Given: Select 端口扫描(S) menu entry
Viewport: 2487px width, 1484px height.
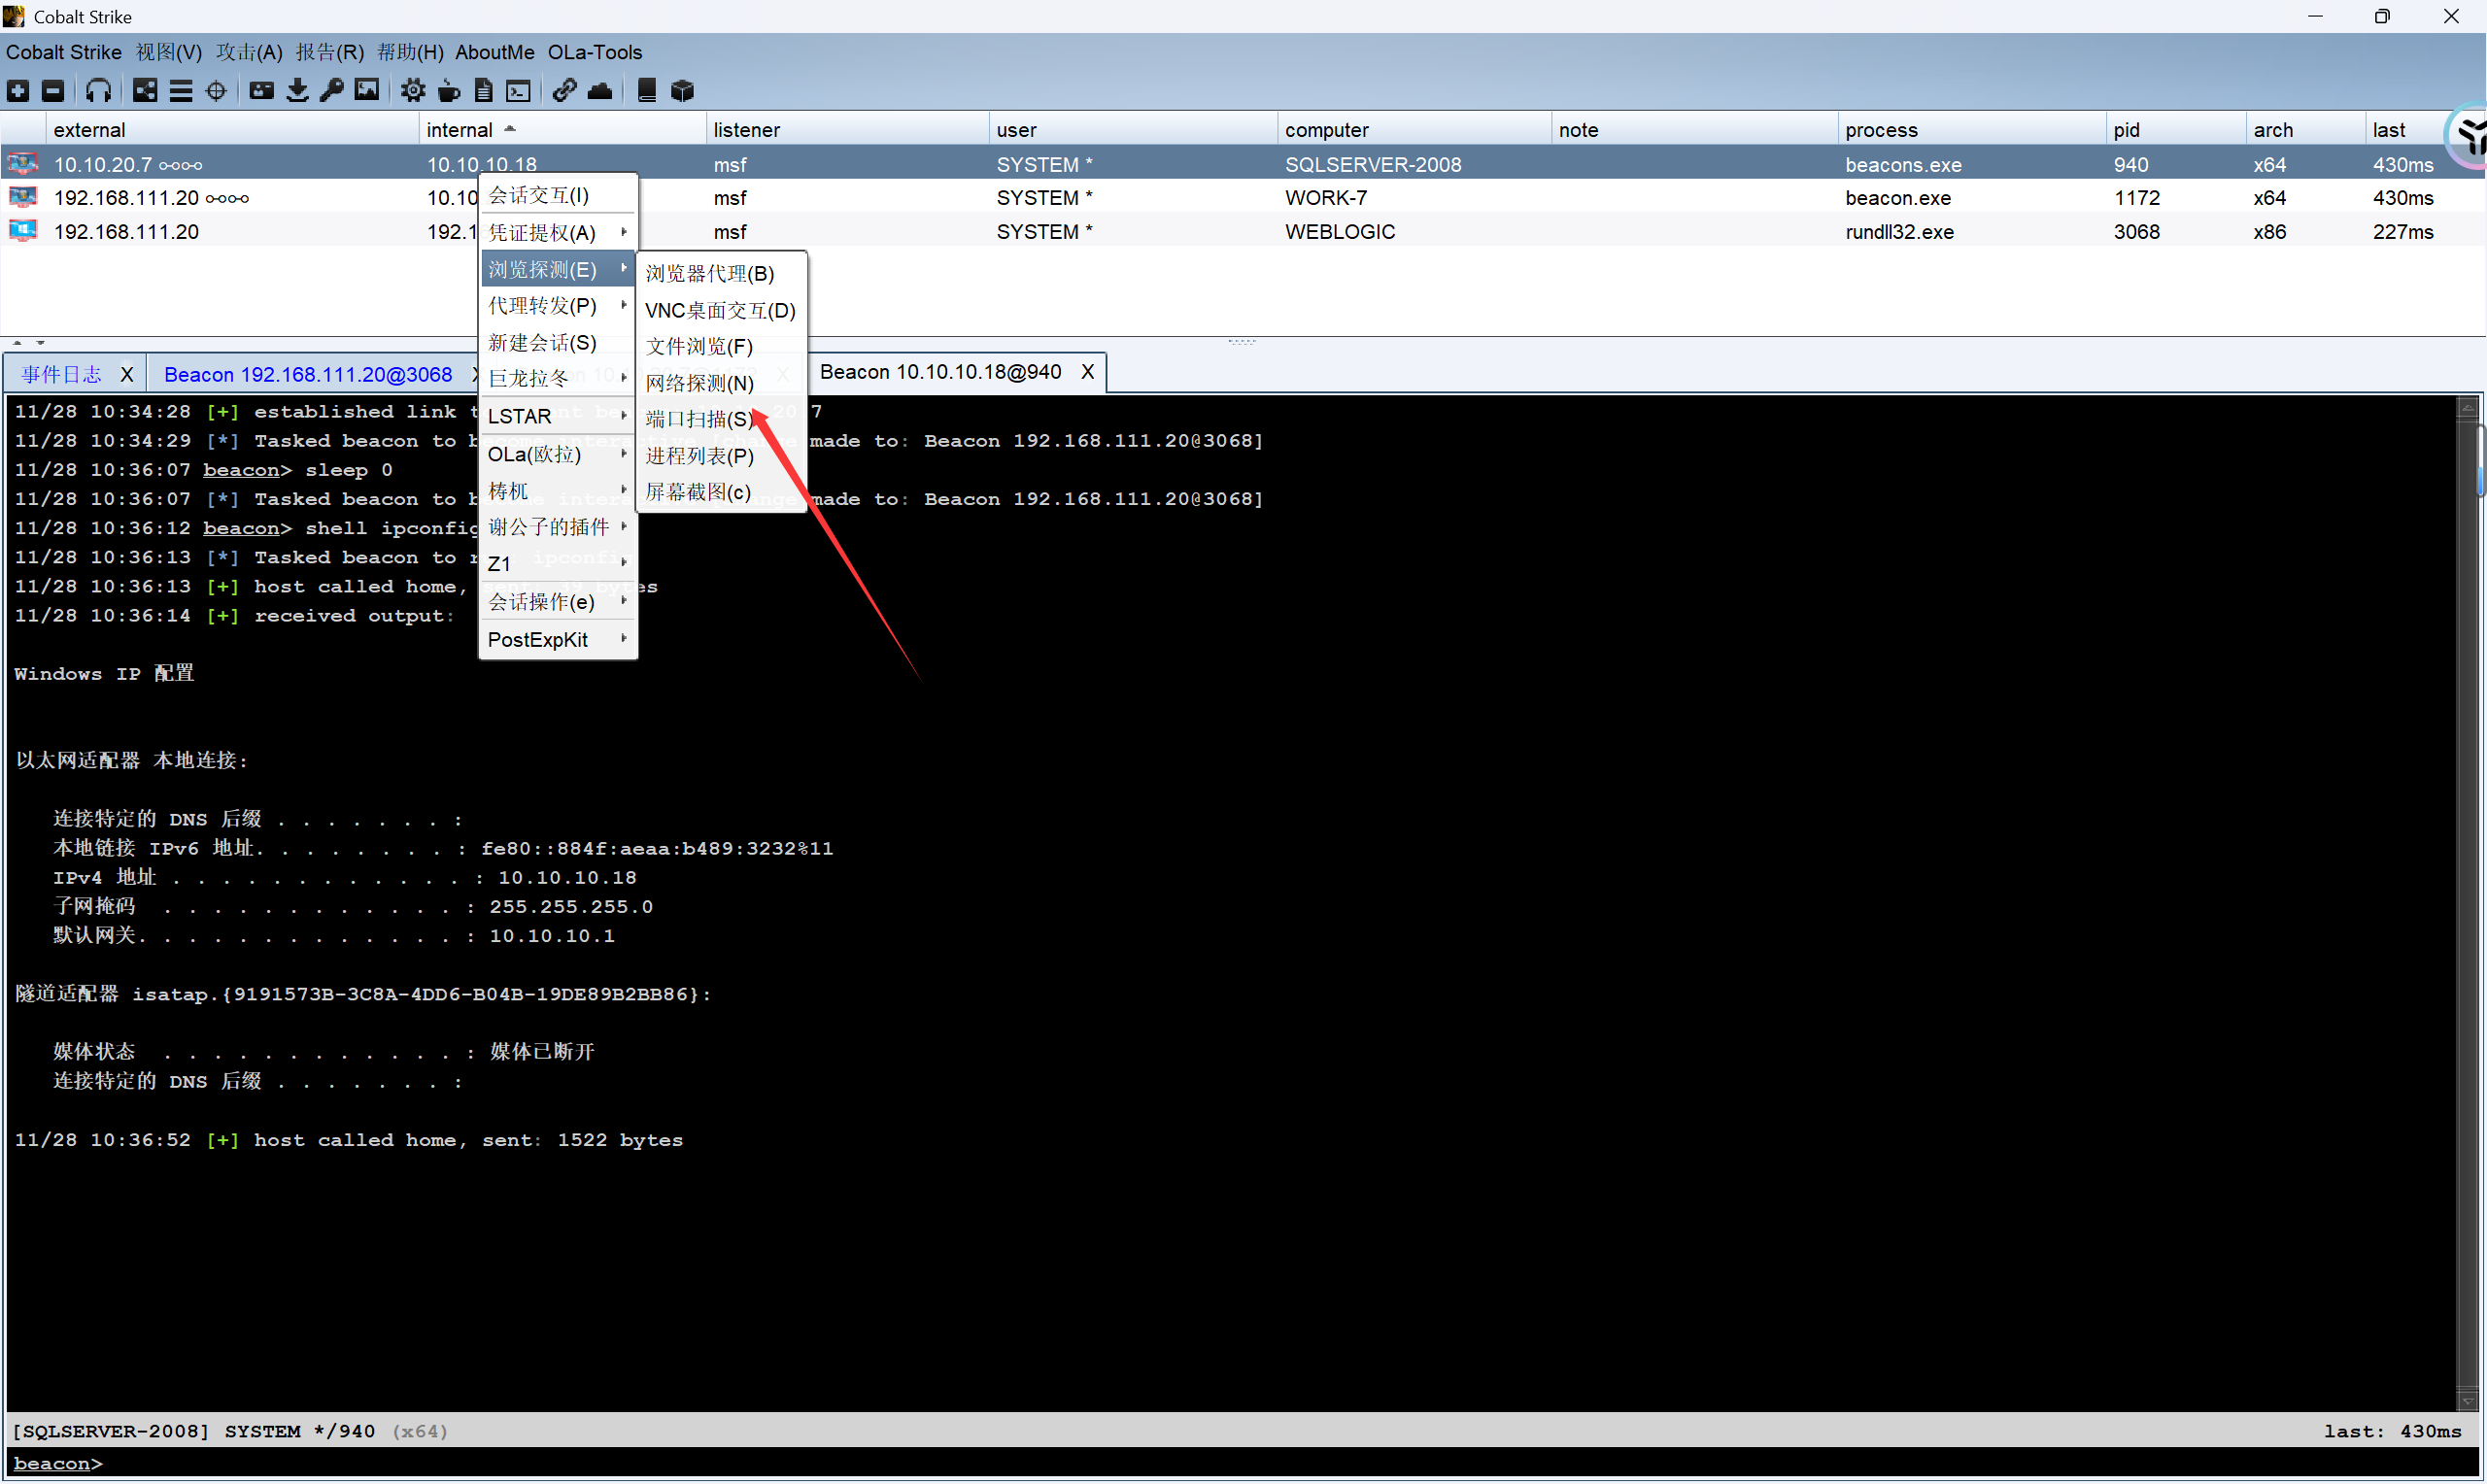Looking at the screenshot, I should (699, 419).
